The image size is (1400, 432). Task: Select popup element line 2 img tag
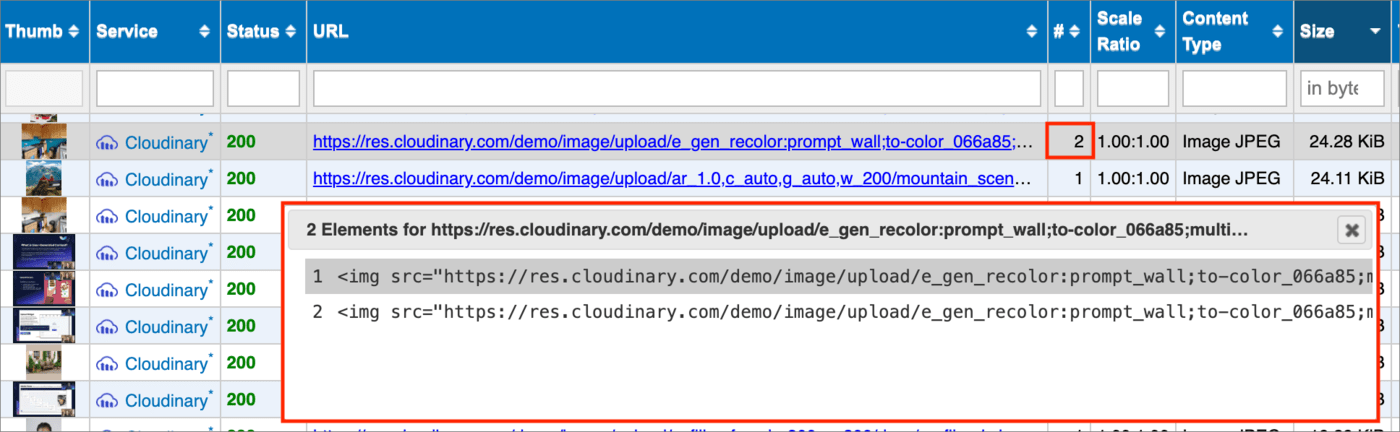click(x=838, y=312)
